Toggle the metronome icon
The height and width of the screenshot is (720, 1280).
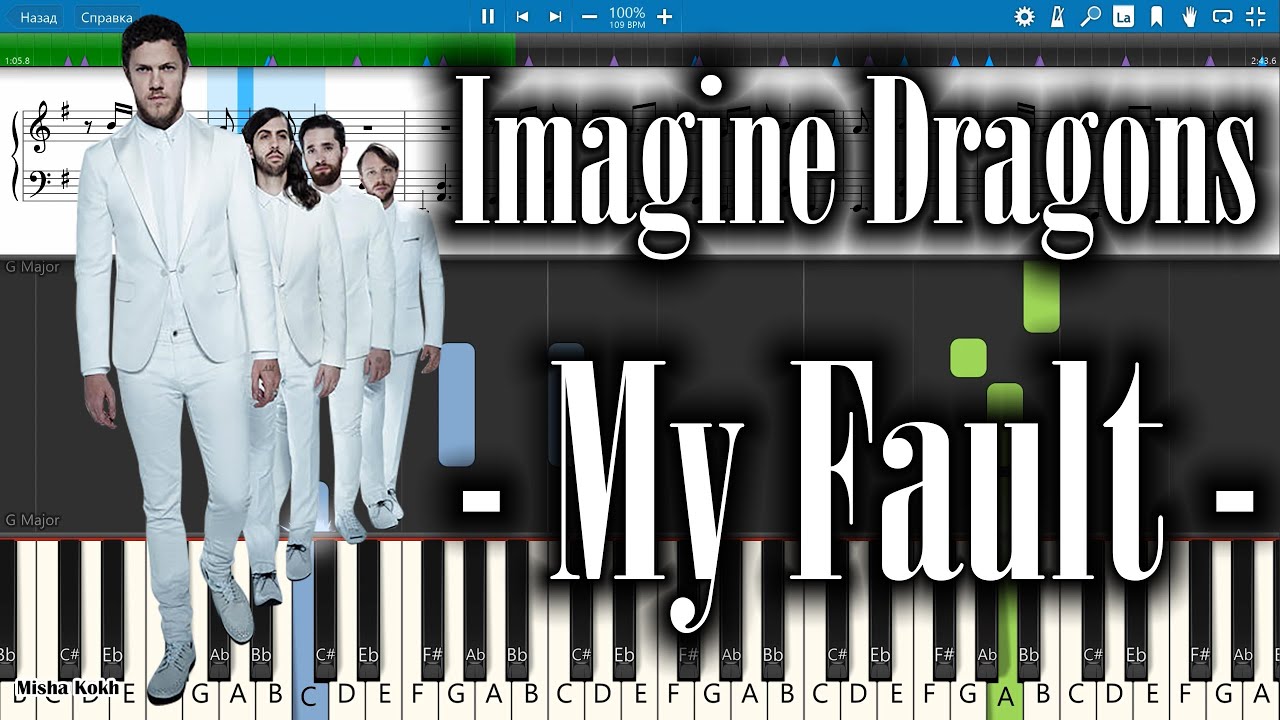tap(1058, 16)
